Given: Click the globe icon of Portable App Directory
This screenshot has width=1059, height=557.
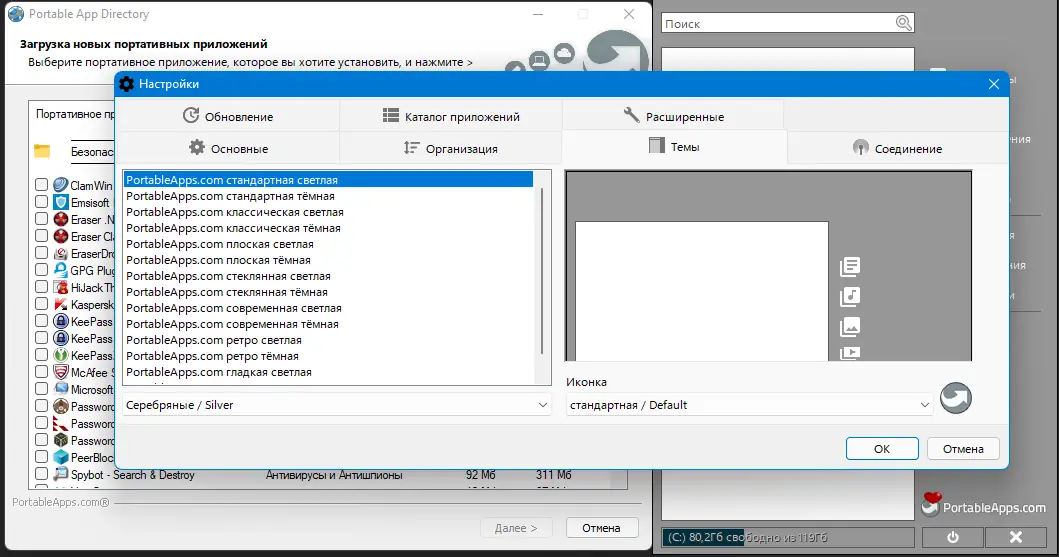Looking at the screenshot, I should (16, 14).
